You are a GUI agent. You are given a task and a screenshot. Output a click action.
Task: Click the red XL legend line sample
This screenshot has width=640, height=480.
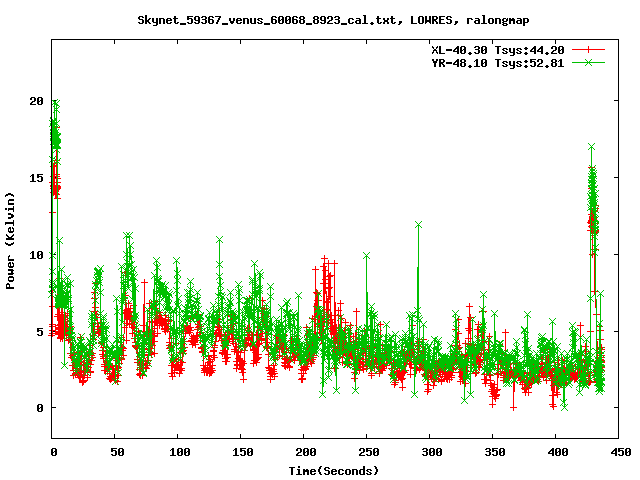588,50
